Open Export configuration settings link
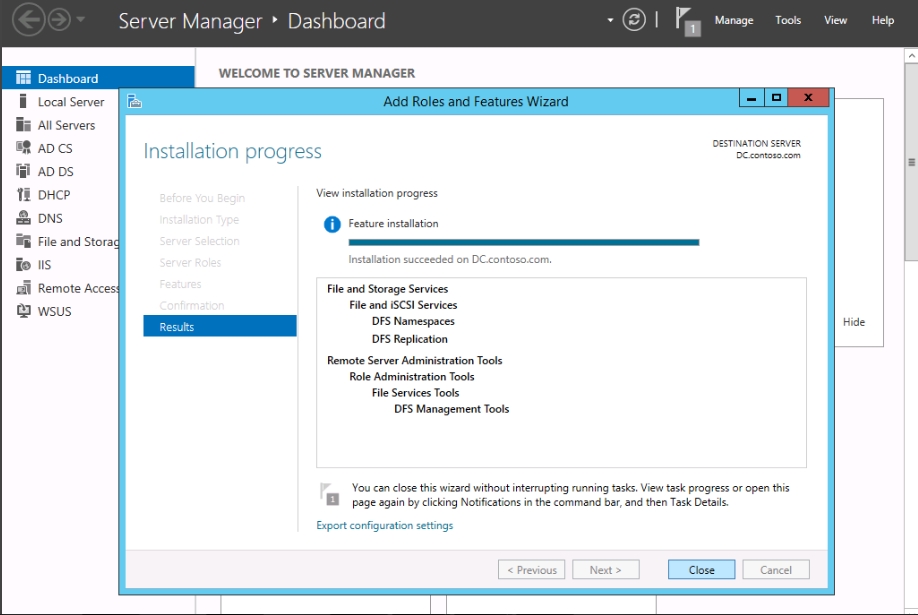This screenshot has width=918, height=615. (x=384, y=526)
